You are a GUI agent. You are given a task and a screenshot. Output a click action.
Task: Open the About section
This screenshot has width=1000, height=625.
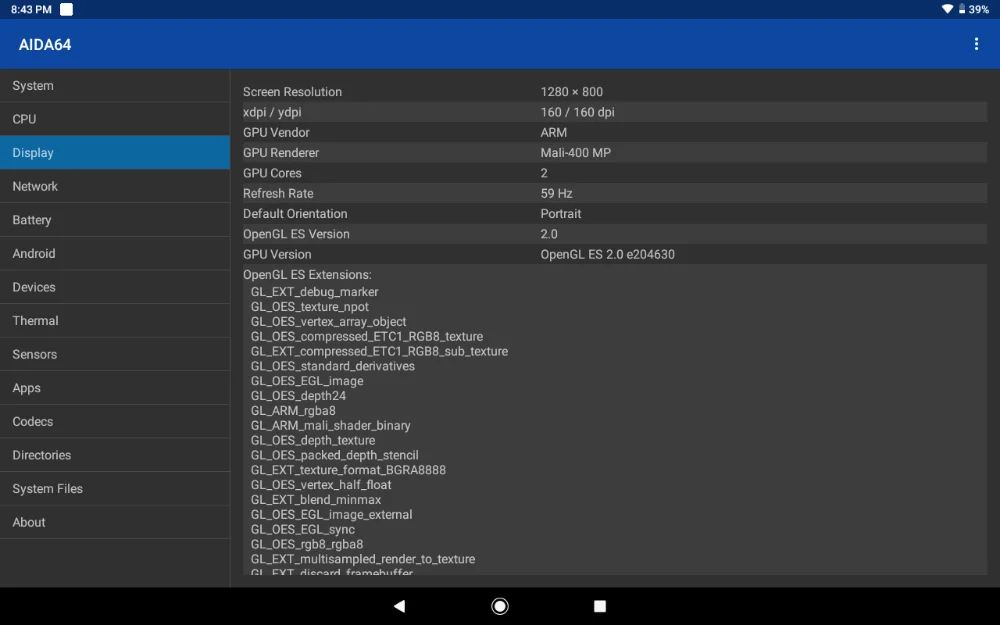point(115,522)
